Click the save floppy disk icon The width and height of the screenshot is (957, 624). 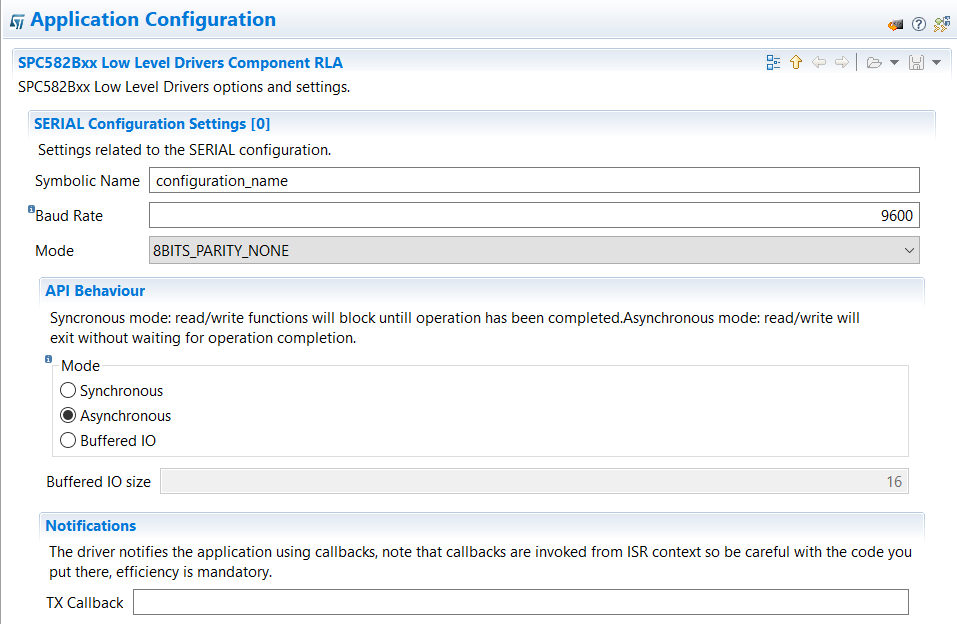[915, 63]
